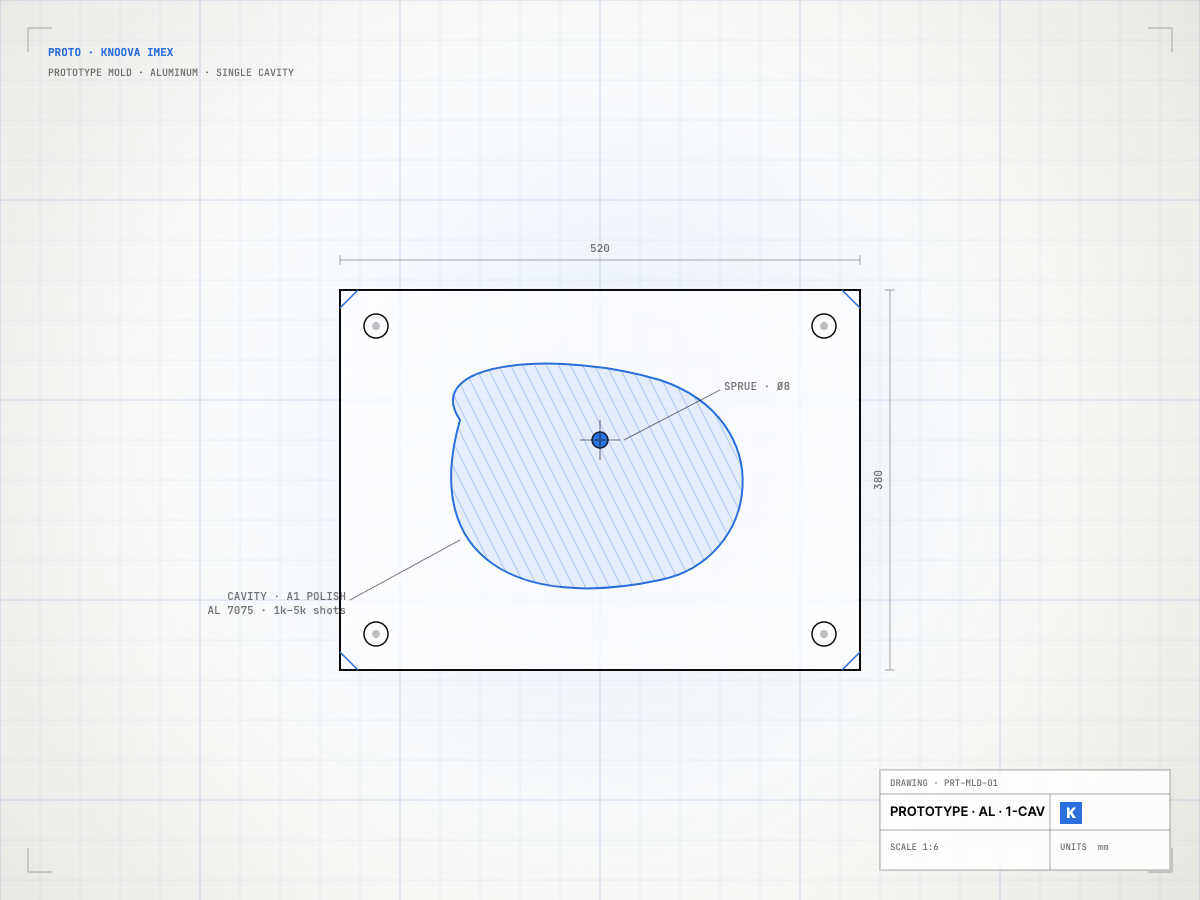The height and width of the screenshot is (900, 1200).
Task: Select the bottom-right guide pin hole
Action: (x=824, y=634)
